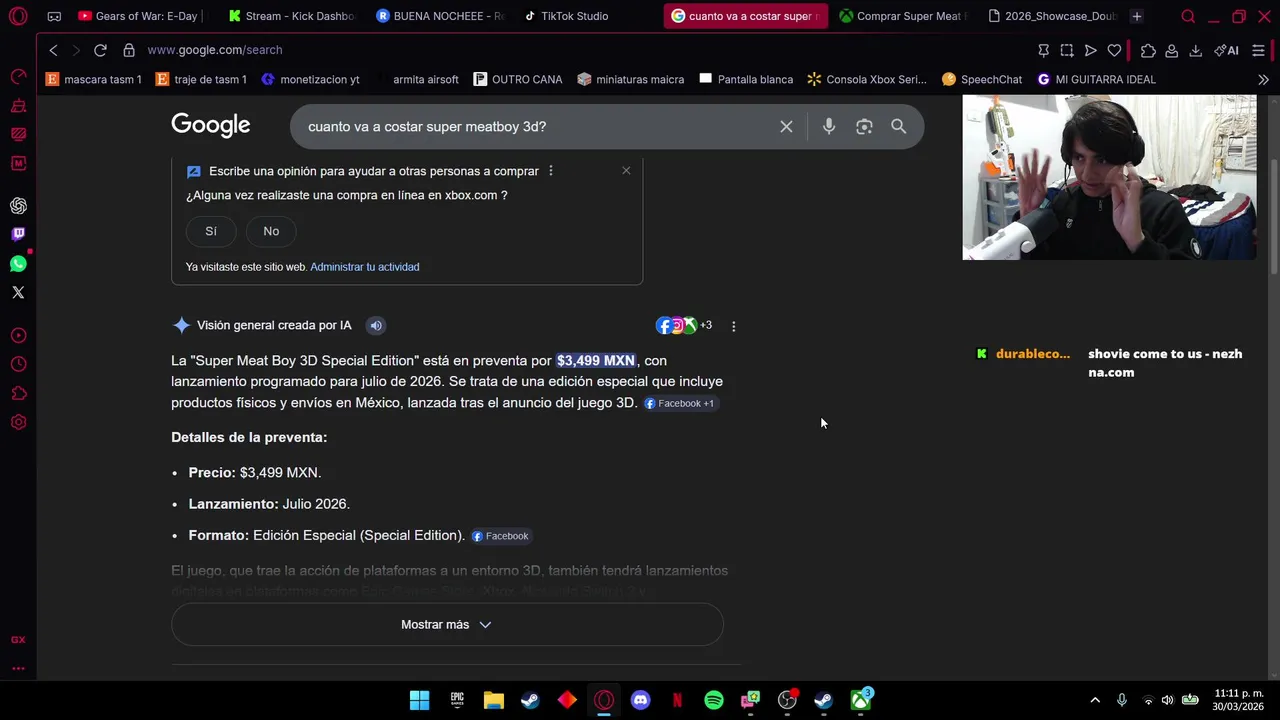Open the pinboard pin icon in toolbar

click(1044, 51)
